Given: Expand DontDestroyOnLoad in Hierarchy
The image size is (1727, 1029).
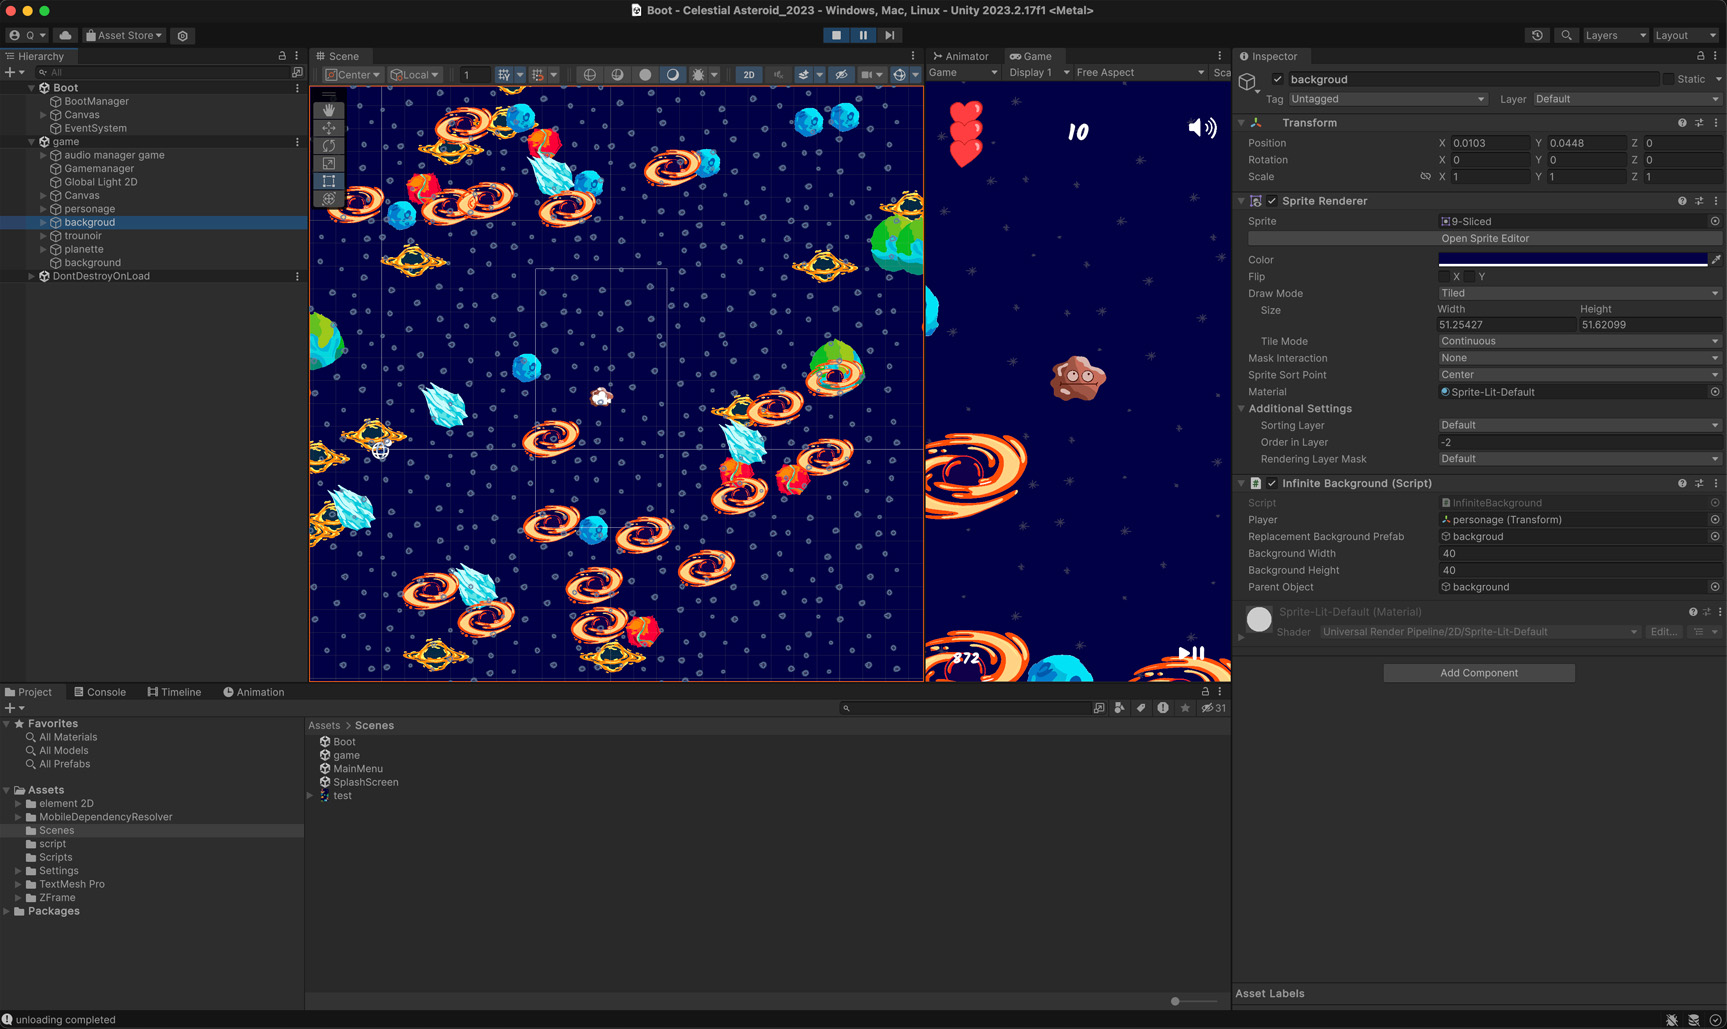Looking at the screenshot, I should [x=31, y=276].
